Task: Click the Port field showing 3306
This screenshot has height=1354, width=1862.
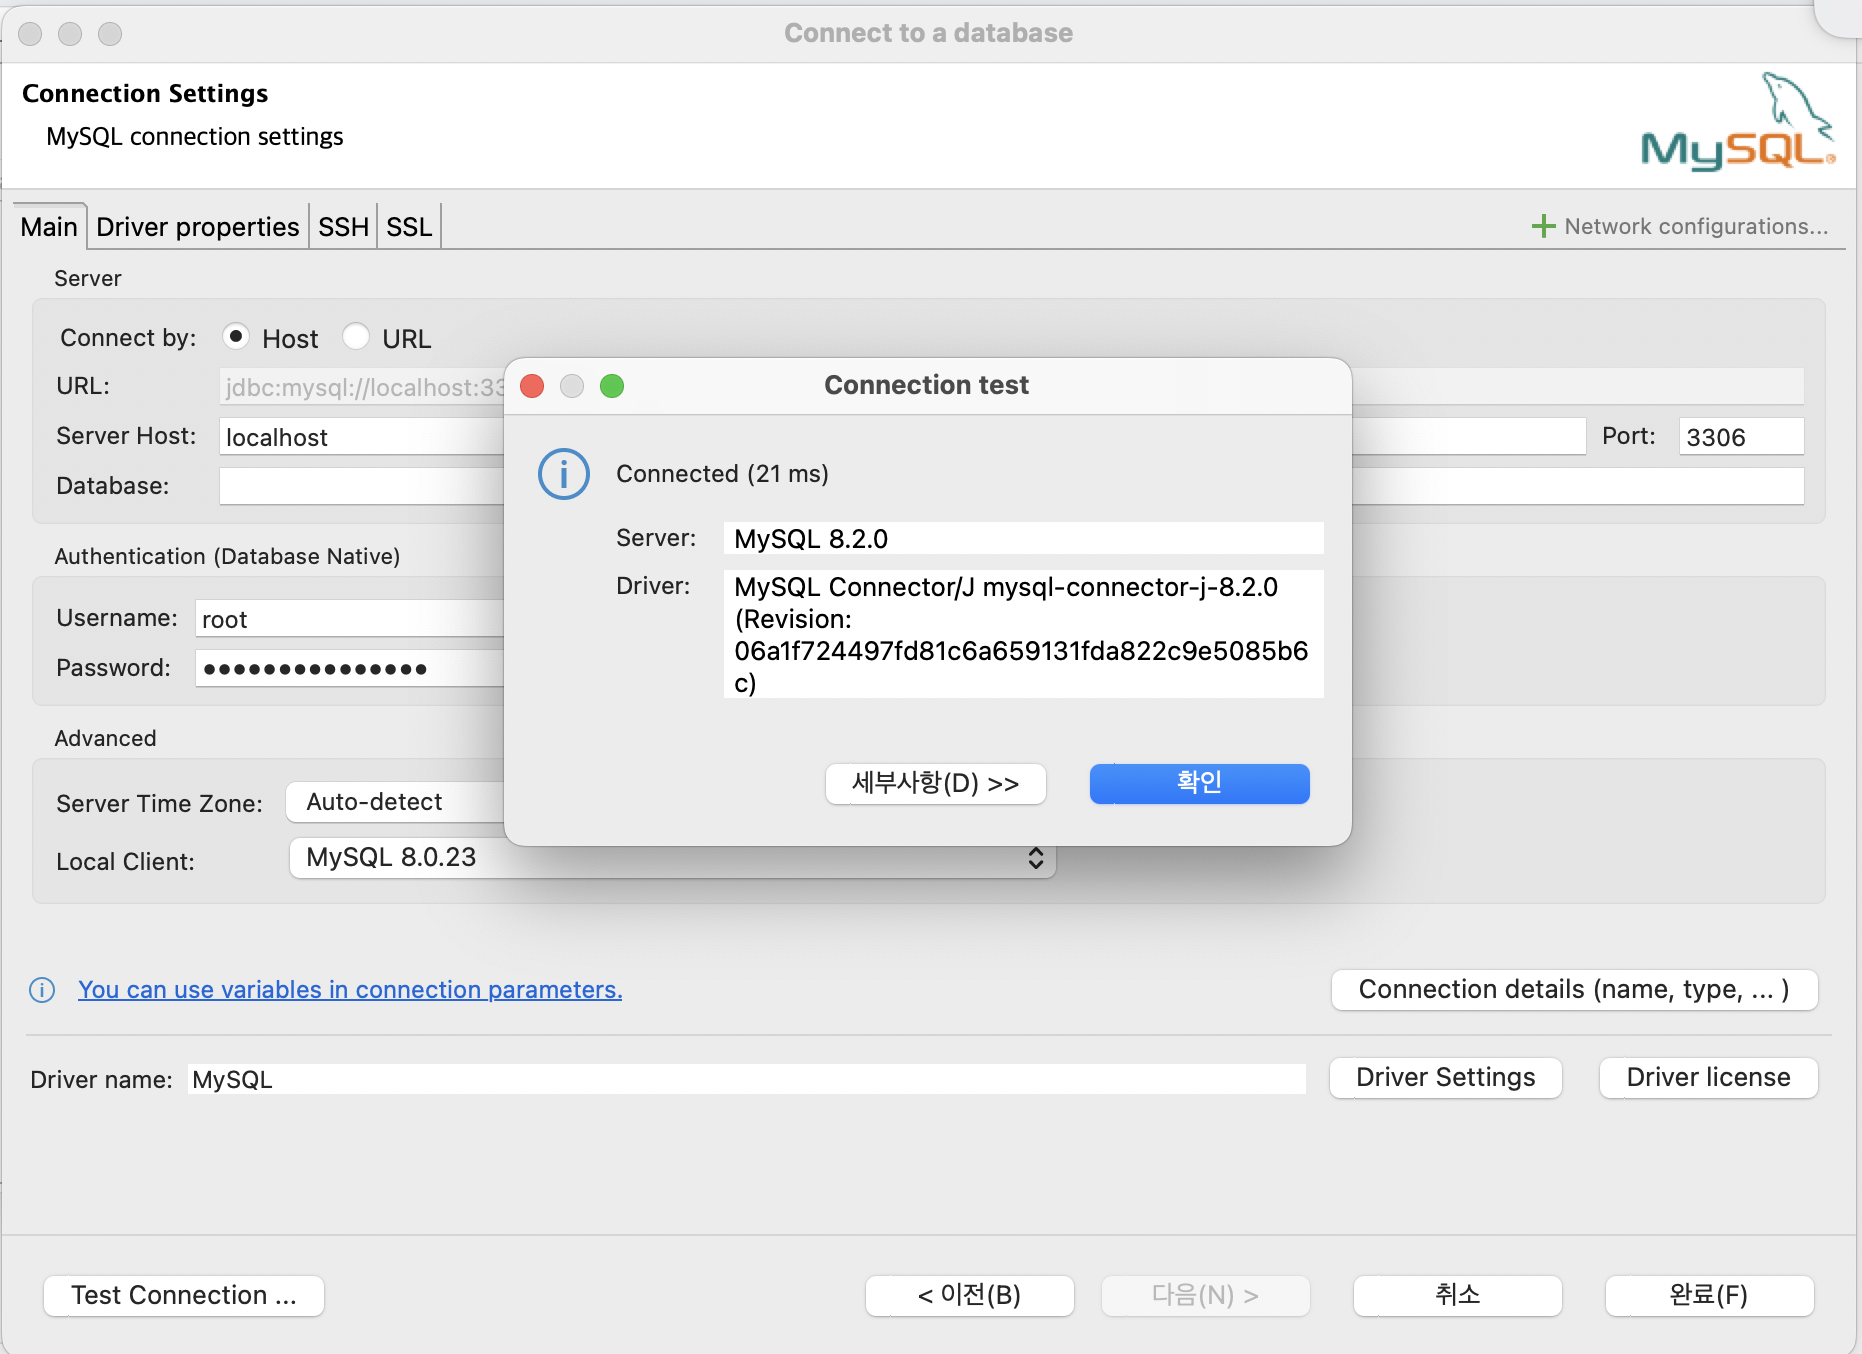Action: point(1741,437)
